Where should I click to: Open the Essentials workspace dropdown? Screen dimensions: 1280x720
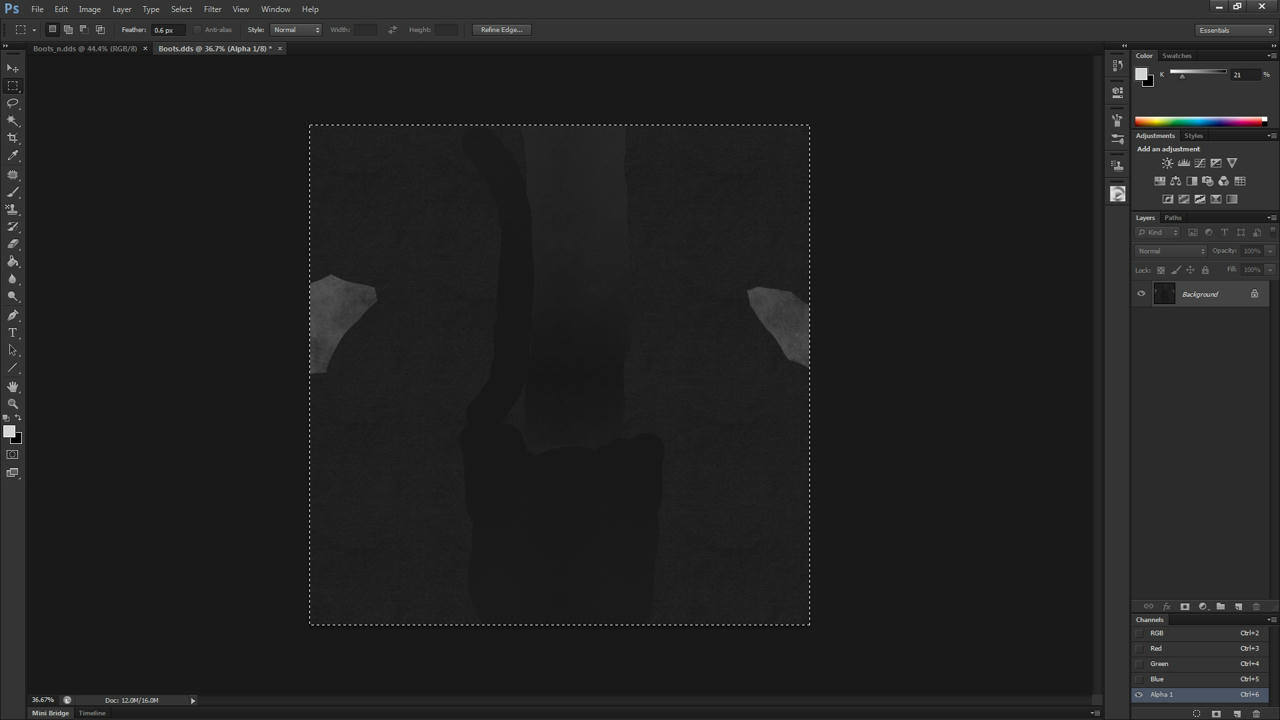(x=1235, y=30)
